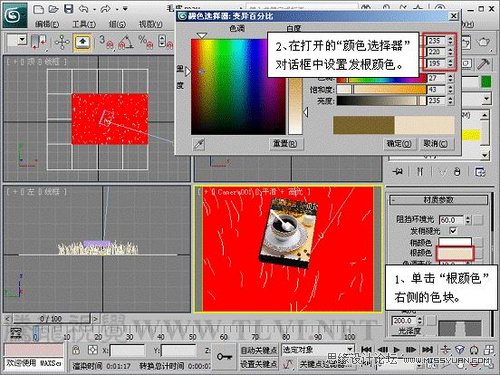
Task: Click the blue value field showing 195
Action: (436, 63)
